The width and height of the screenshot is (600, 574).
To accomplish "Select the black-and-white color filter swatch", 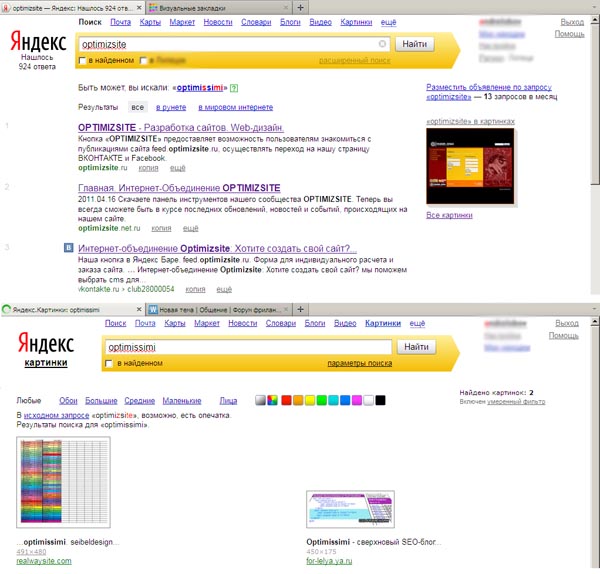I will [x=261, y=400].
